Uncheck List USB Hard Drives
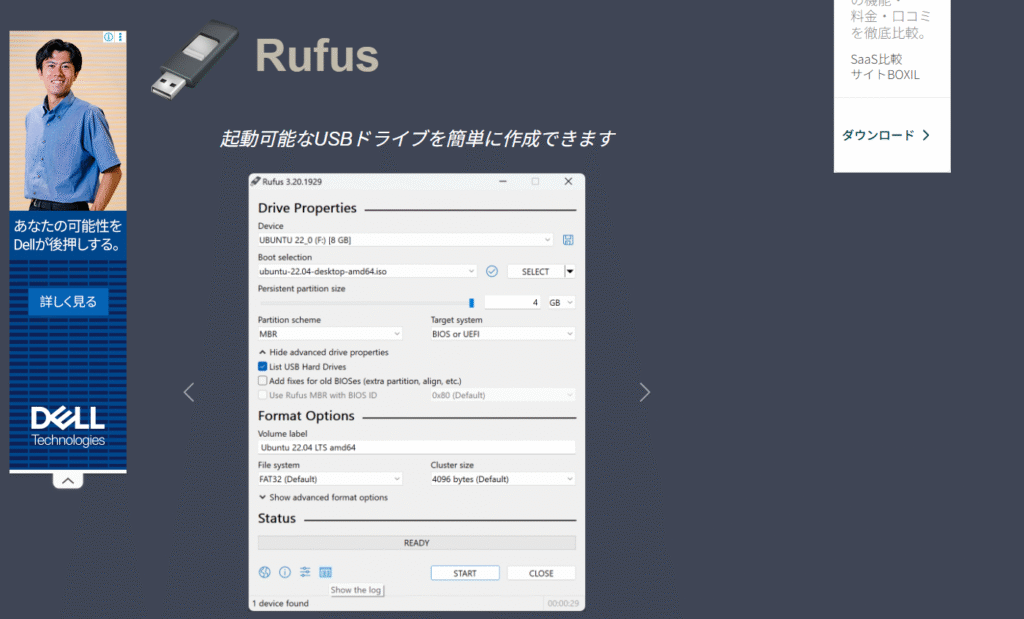 263,367
